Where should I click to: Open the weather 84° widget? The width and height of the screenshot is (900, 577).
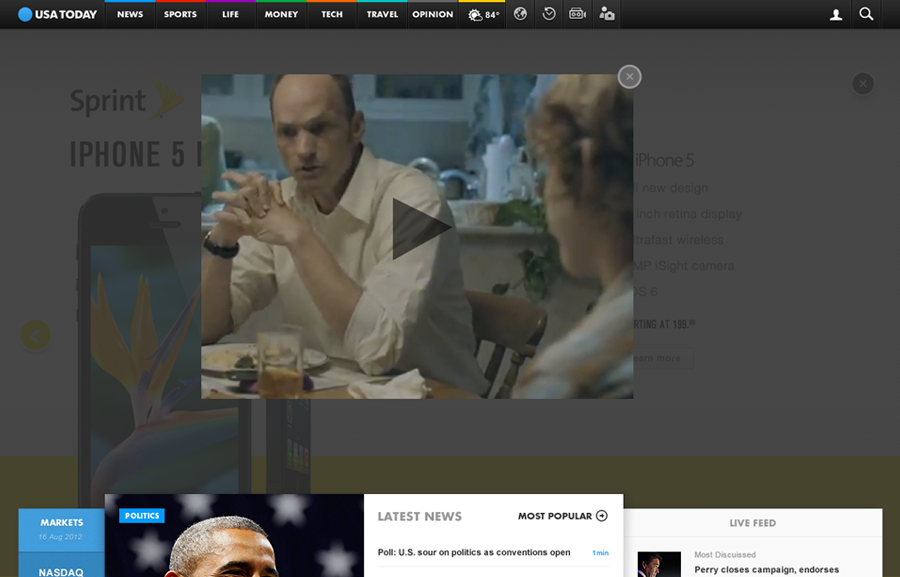482,14
